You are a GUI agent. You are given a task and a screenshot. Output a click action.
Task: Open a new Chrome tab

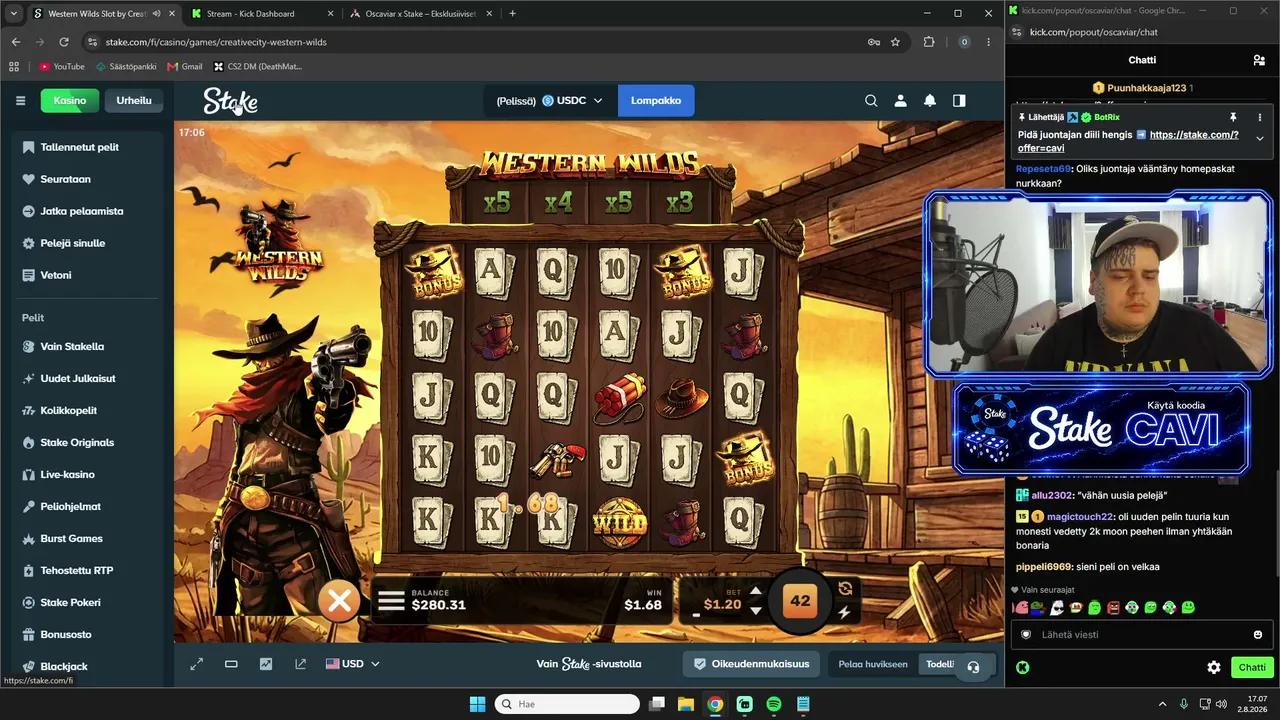coord(512,14)
